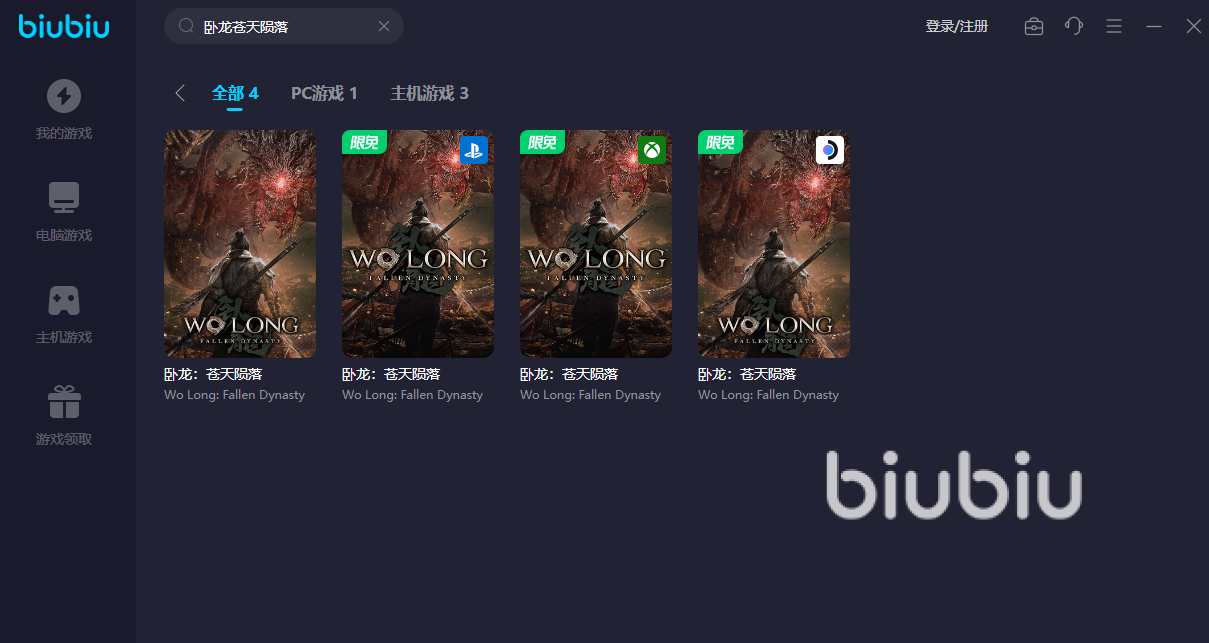
Task: Open 我的游戏 lightning icon in sidebar
Action: [x=64, y=97]
